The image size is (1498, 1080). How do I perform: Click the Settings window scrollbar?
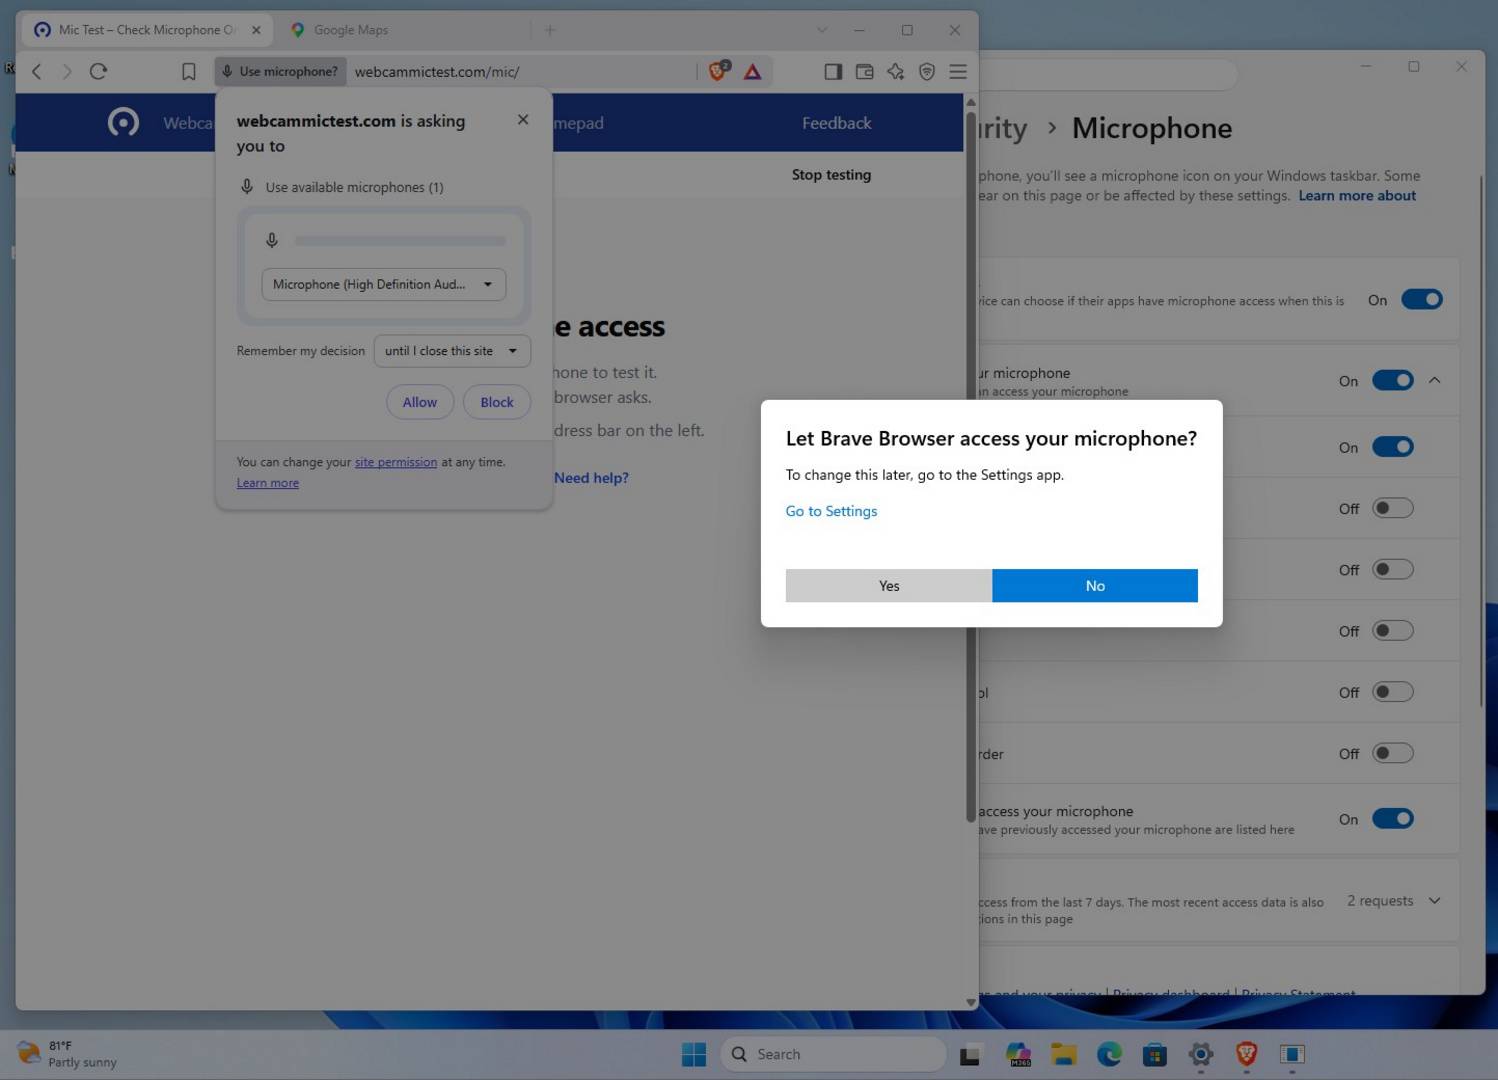coord(1481,440)
